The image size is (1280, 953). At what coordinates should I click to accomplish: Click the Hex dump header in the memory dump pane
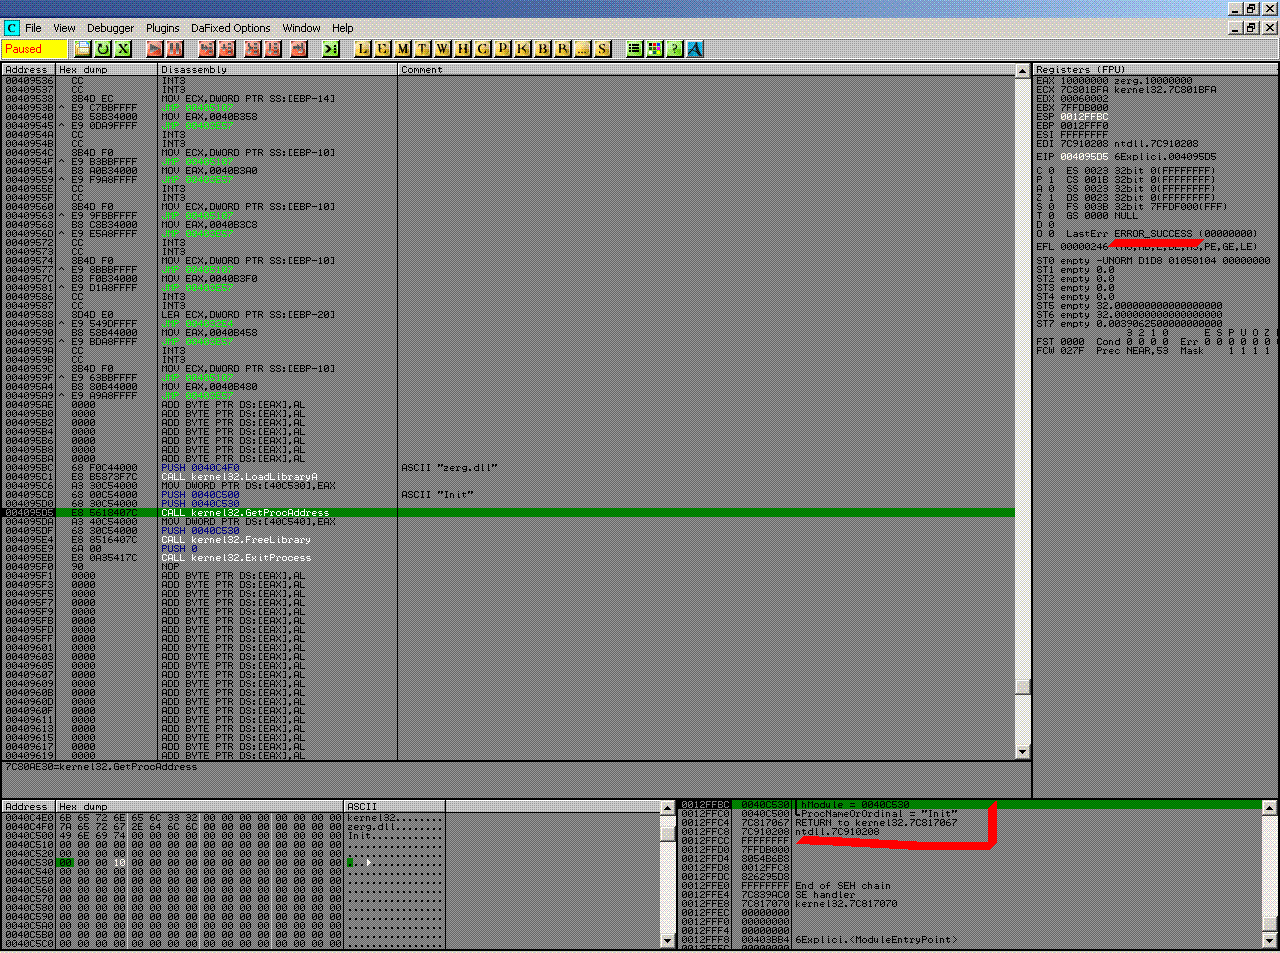(x=200, y=806)
